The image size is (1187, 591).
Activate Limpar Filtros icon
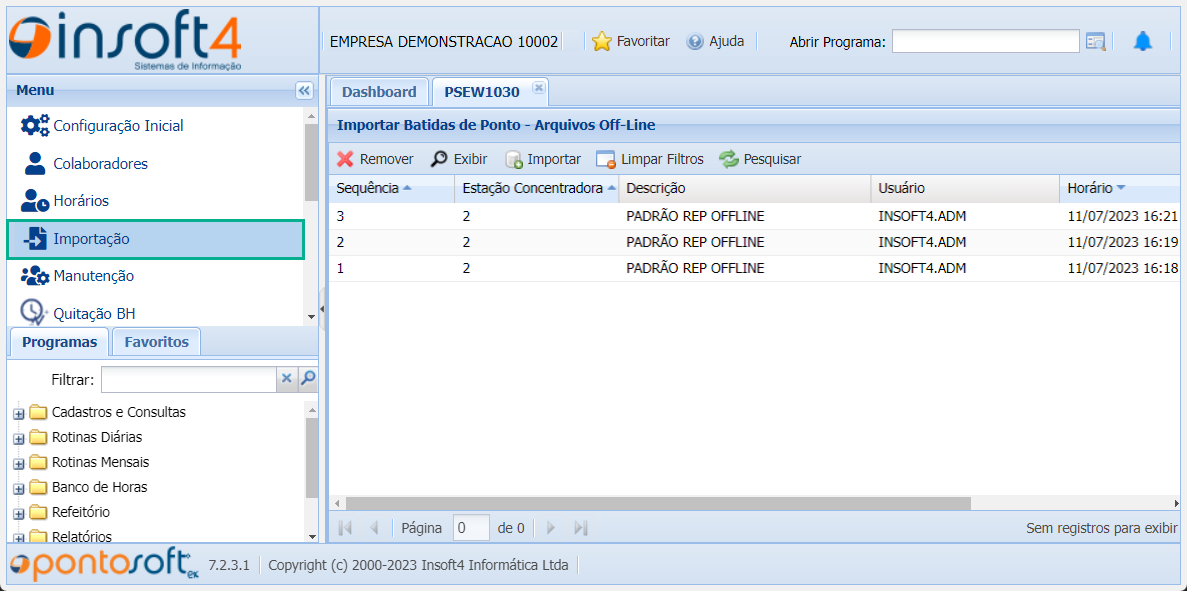point(604,158)
